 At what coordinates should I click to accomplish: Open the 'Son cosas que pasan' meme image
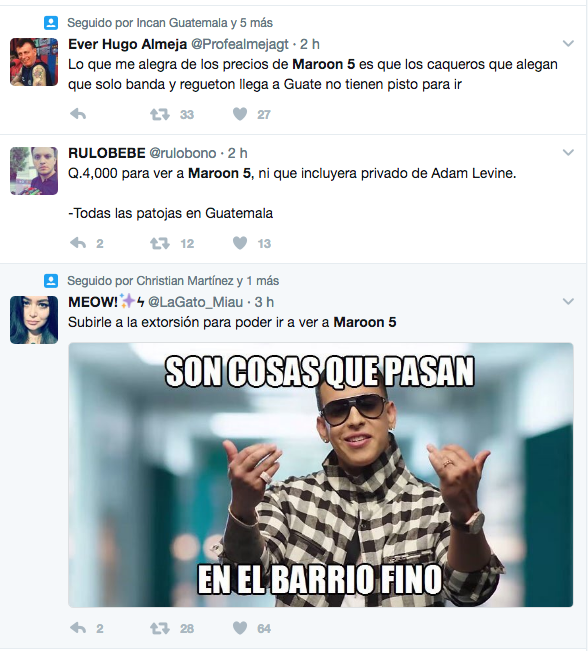tap(321, 475)
